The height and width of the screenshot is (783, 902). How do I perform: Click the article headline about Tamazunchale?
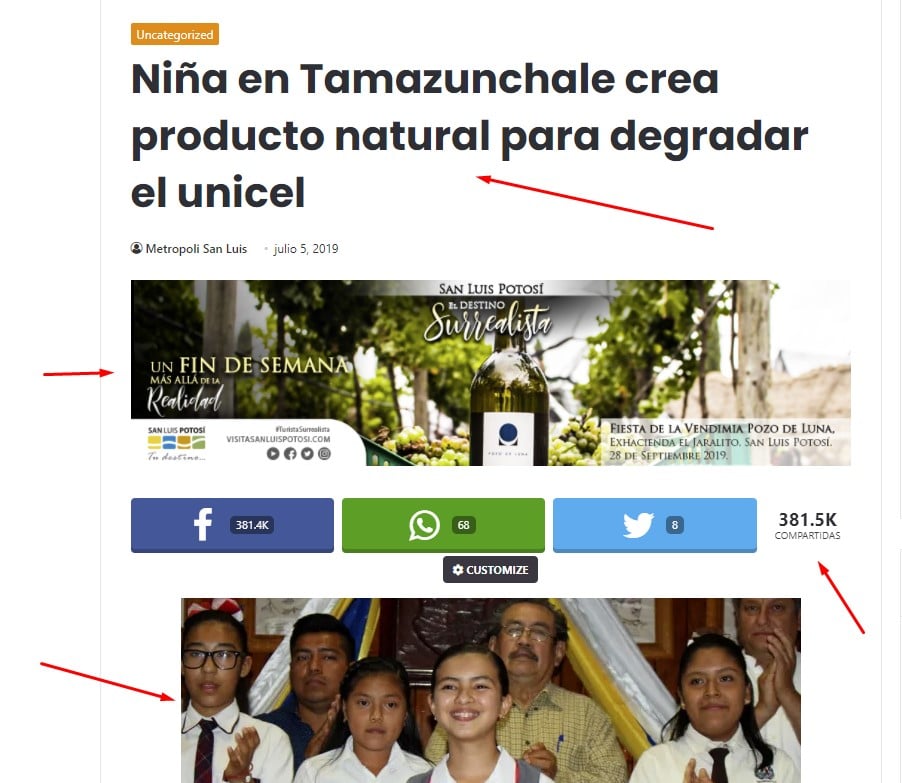469,135
